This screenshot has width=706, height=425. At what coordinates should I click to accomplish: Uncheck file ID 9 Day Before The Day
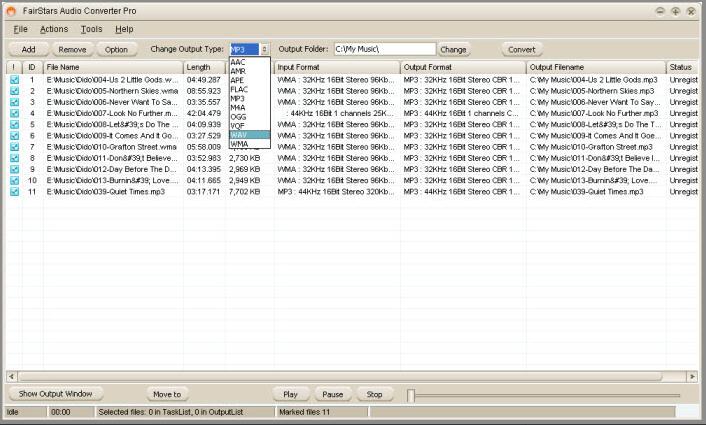[x=14, y=169]
